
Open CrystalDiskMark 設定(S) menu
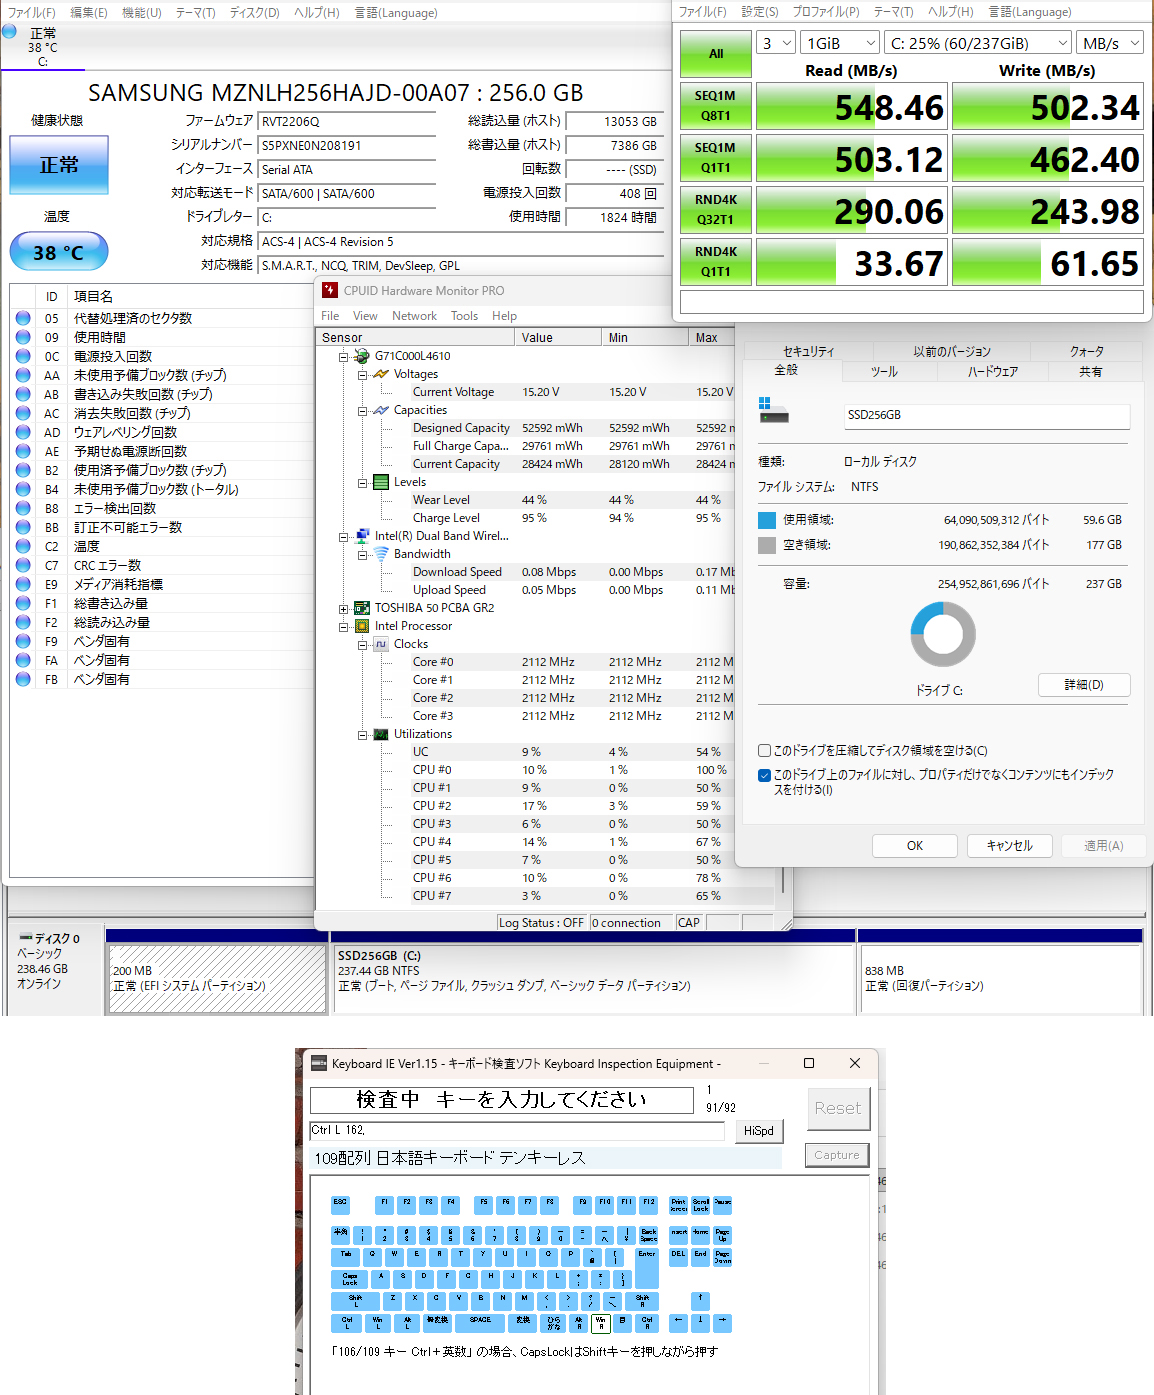coord(760,12)
